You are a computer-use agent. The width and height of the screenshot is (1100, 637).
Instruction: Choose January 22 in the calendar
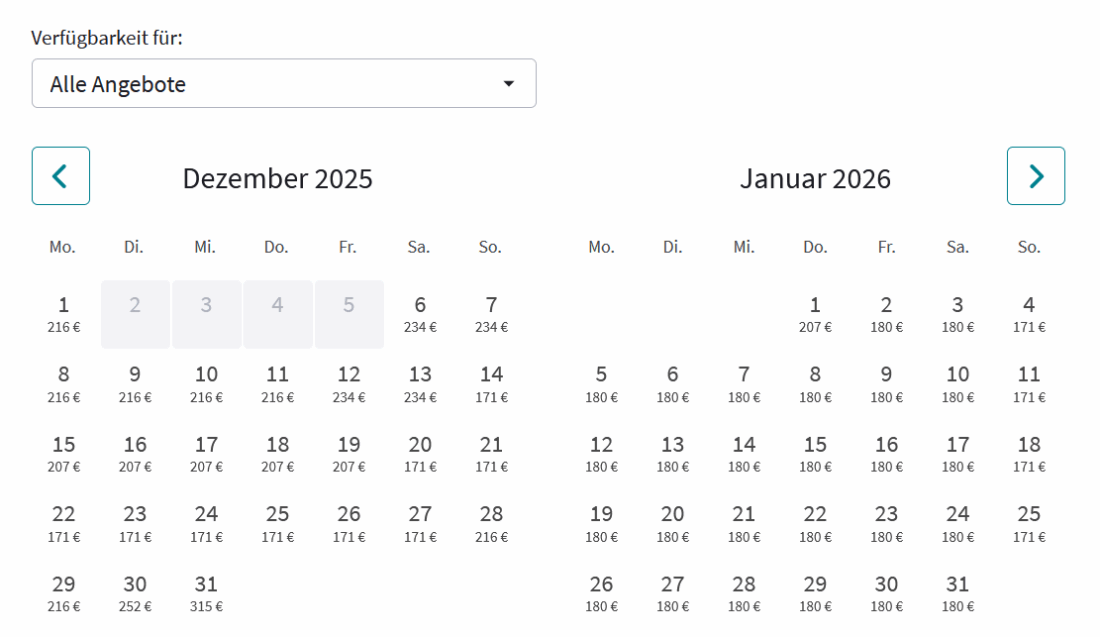pos(815,524)
